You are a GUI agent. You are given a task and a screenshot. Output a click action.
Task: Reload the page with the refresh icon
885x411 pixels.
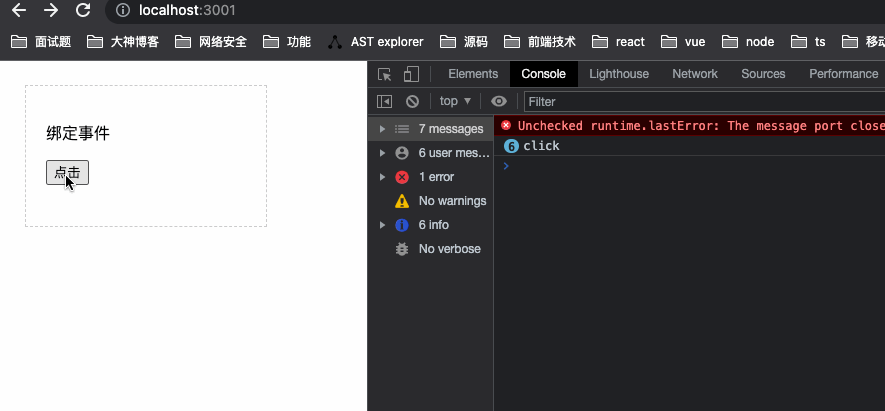pos(83,11)
